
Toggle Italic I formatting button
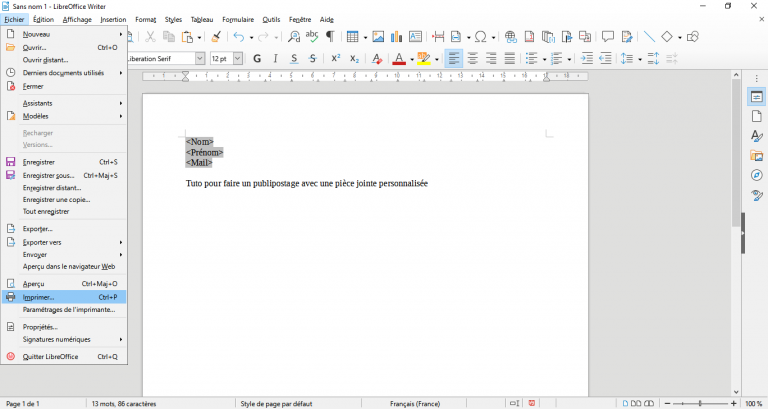(275, 59)
